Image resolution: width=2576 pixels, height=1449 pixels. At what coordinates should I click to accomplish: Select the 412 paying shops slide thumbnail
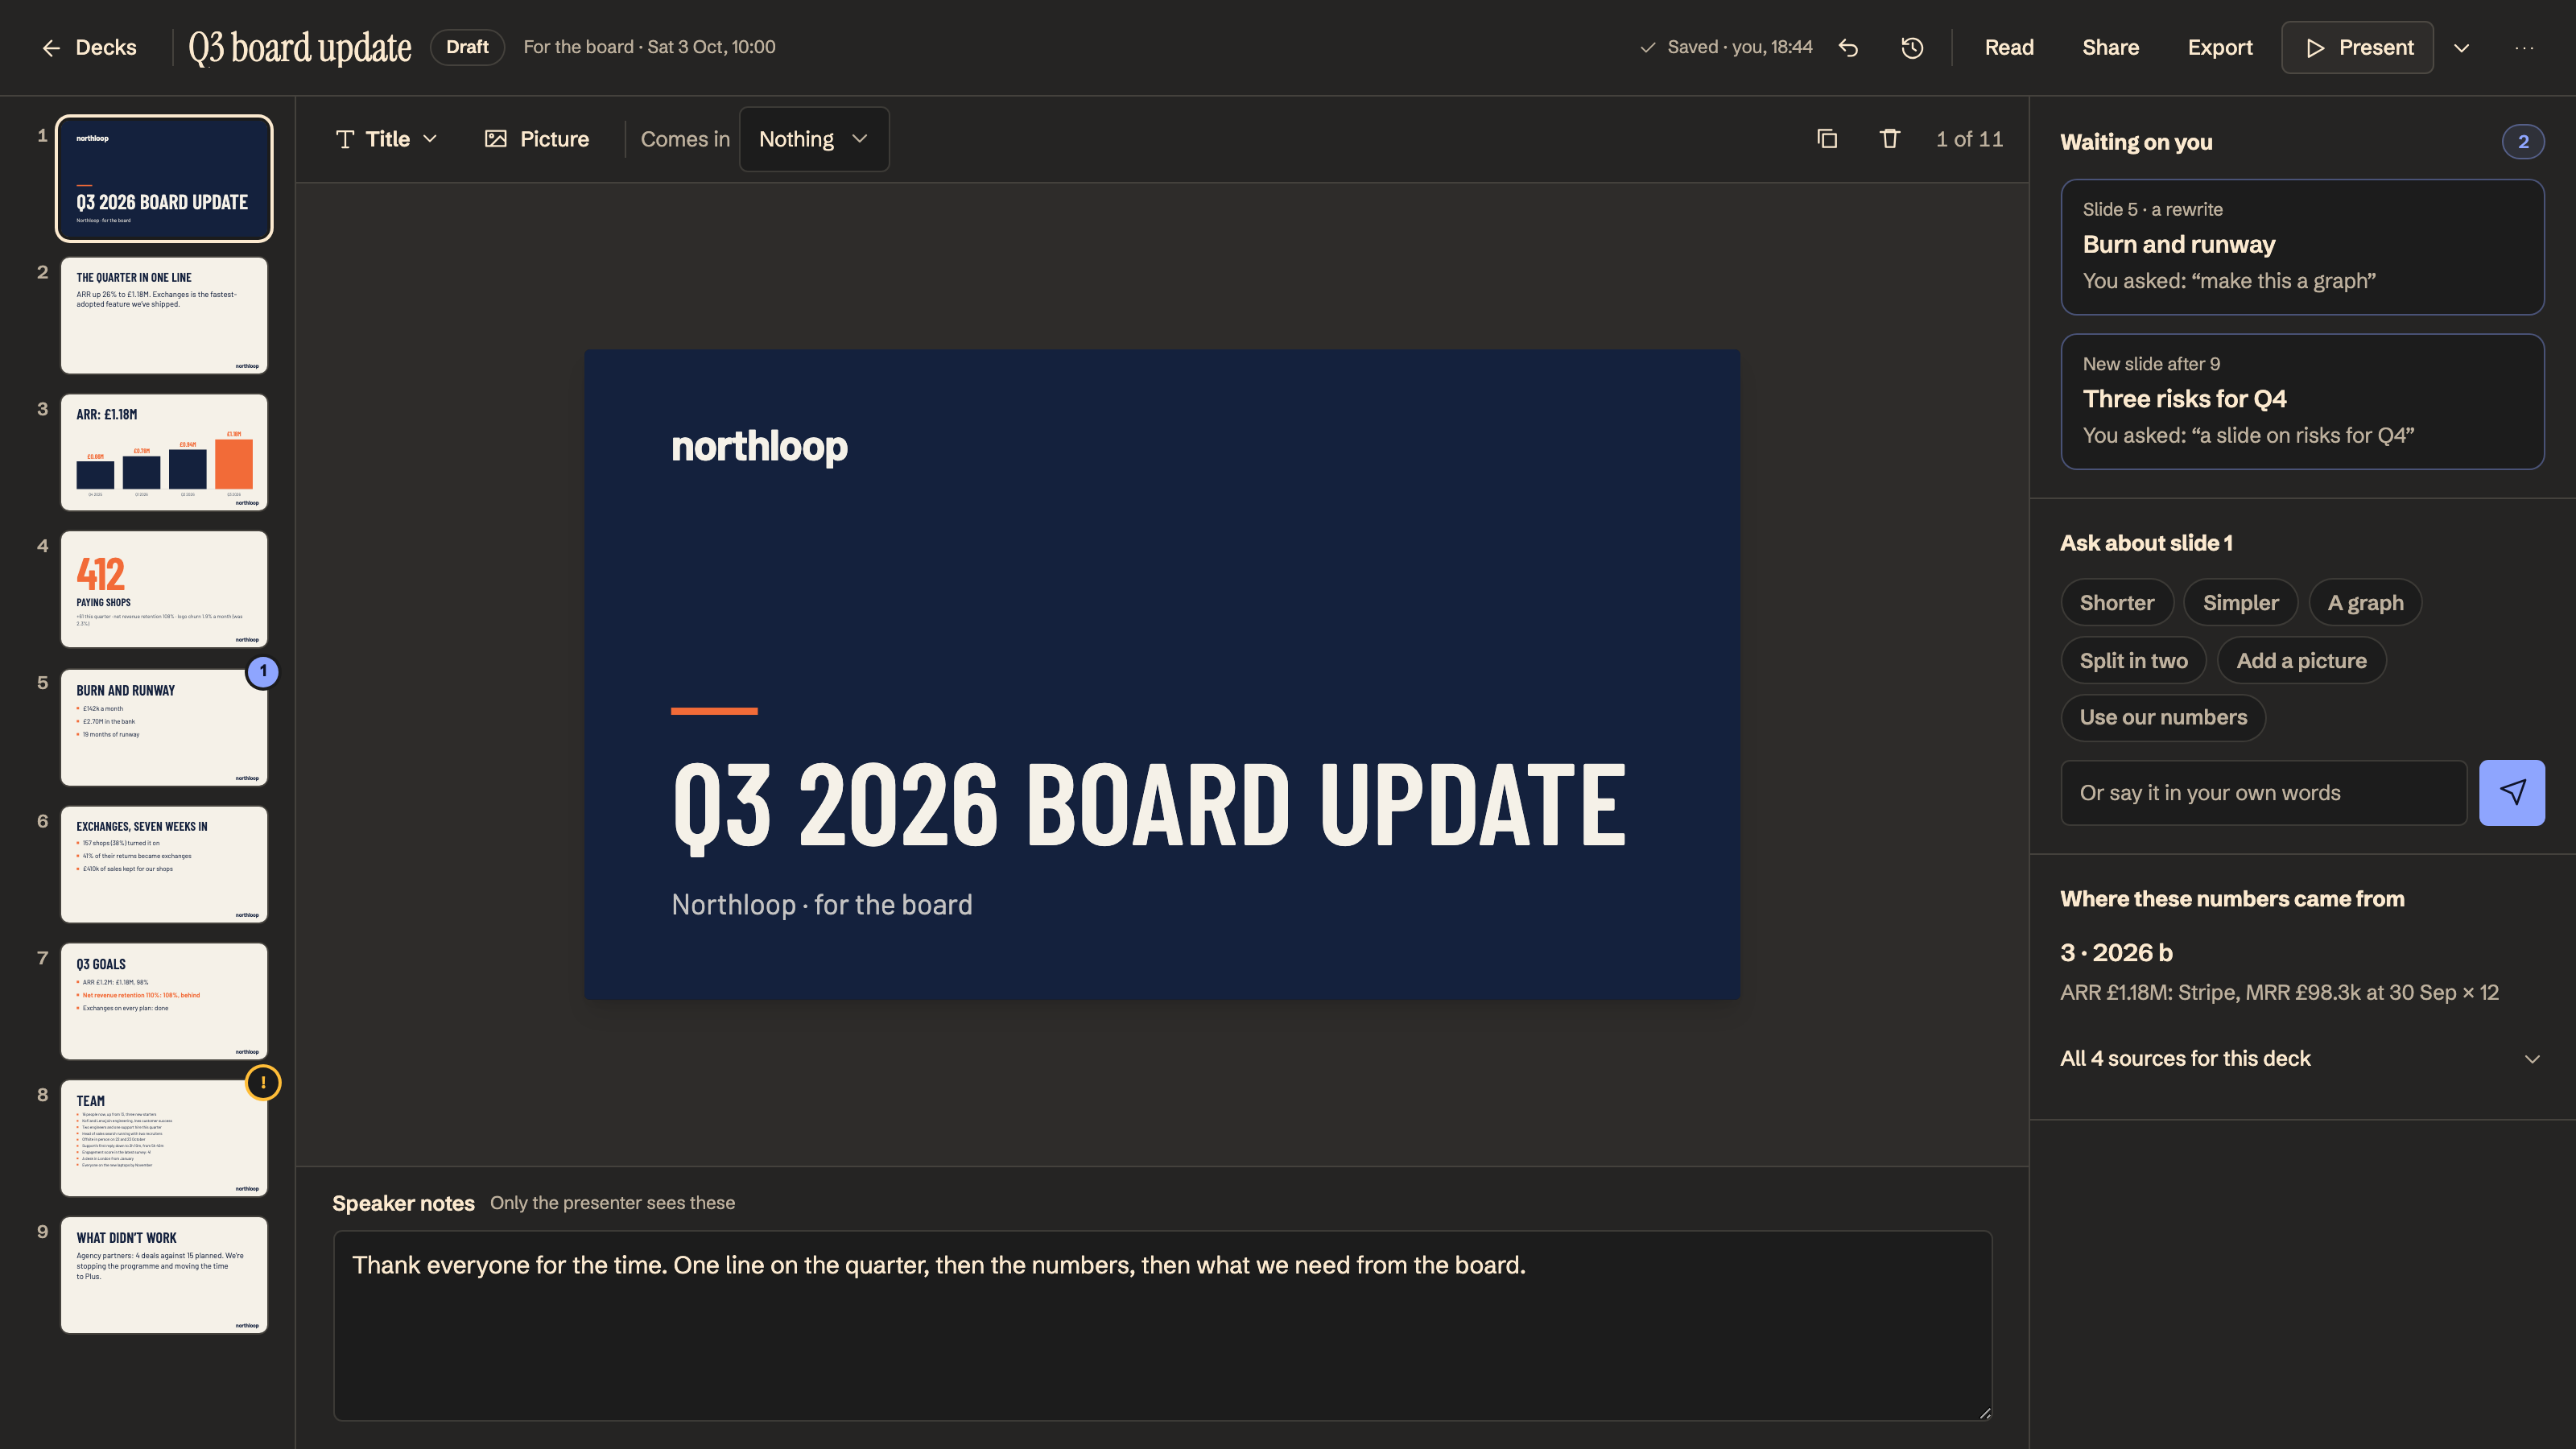coord(164,589)
